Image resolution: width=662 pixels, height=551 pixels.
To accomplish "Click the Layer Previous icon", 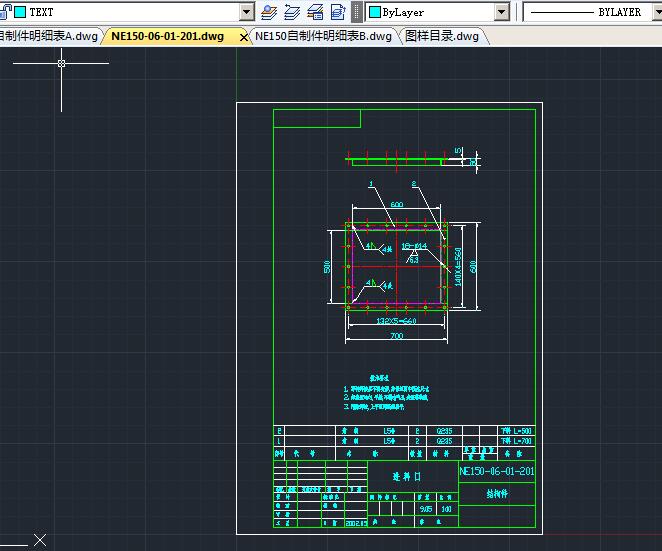I will (x=291, y=12).
